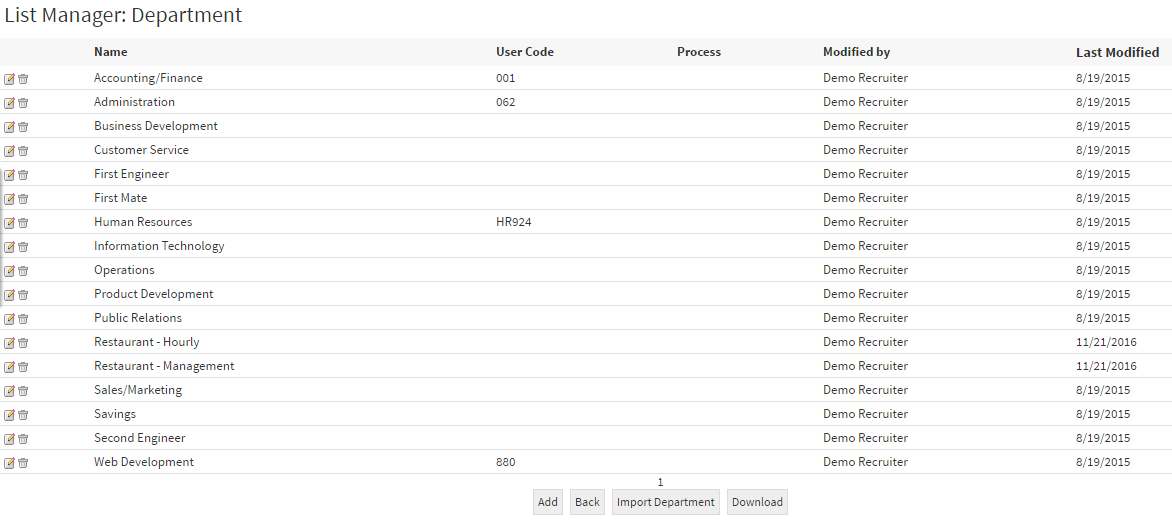Viewport: 1172px width, 524px height.
Task: Remove Restaurant - Hourly using trash icon
Action: click(23, 343)
